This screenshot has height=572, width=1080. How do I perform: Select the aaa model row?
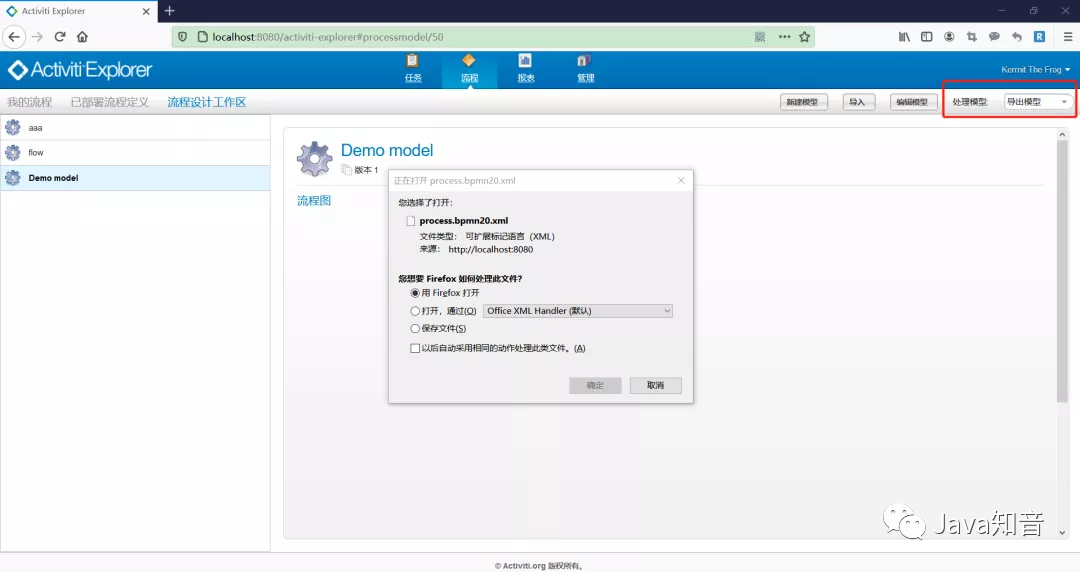[x=135, y=127]
